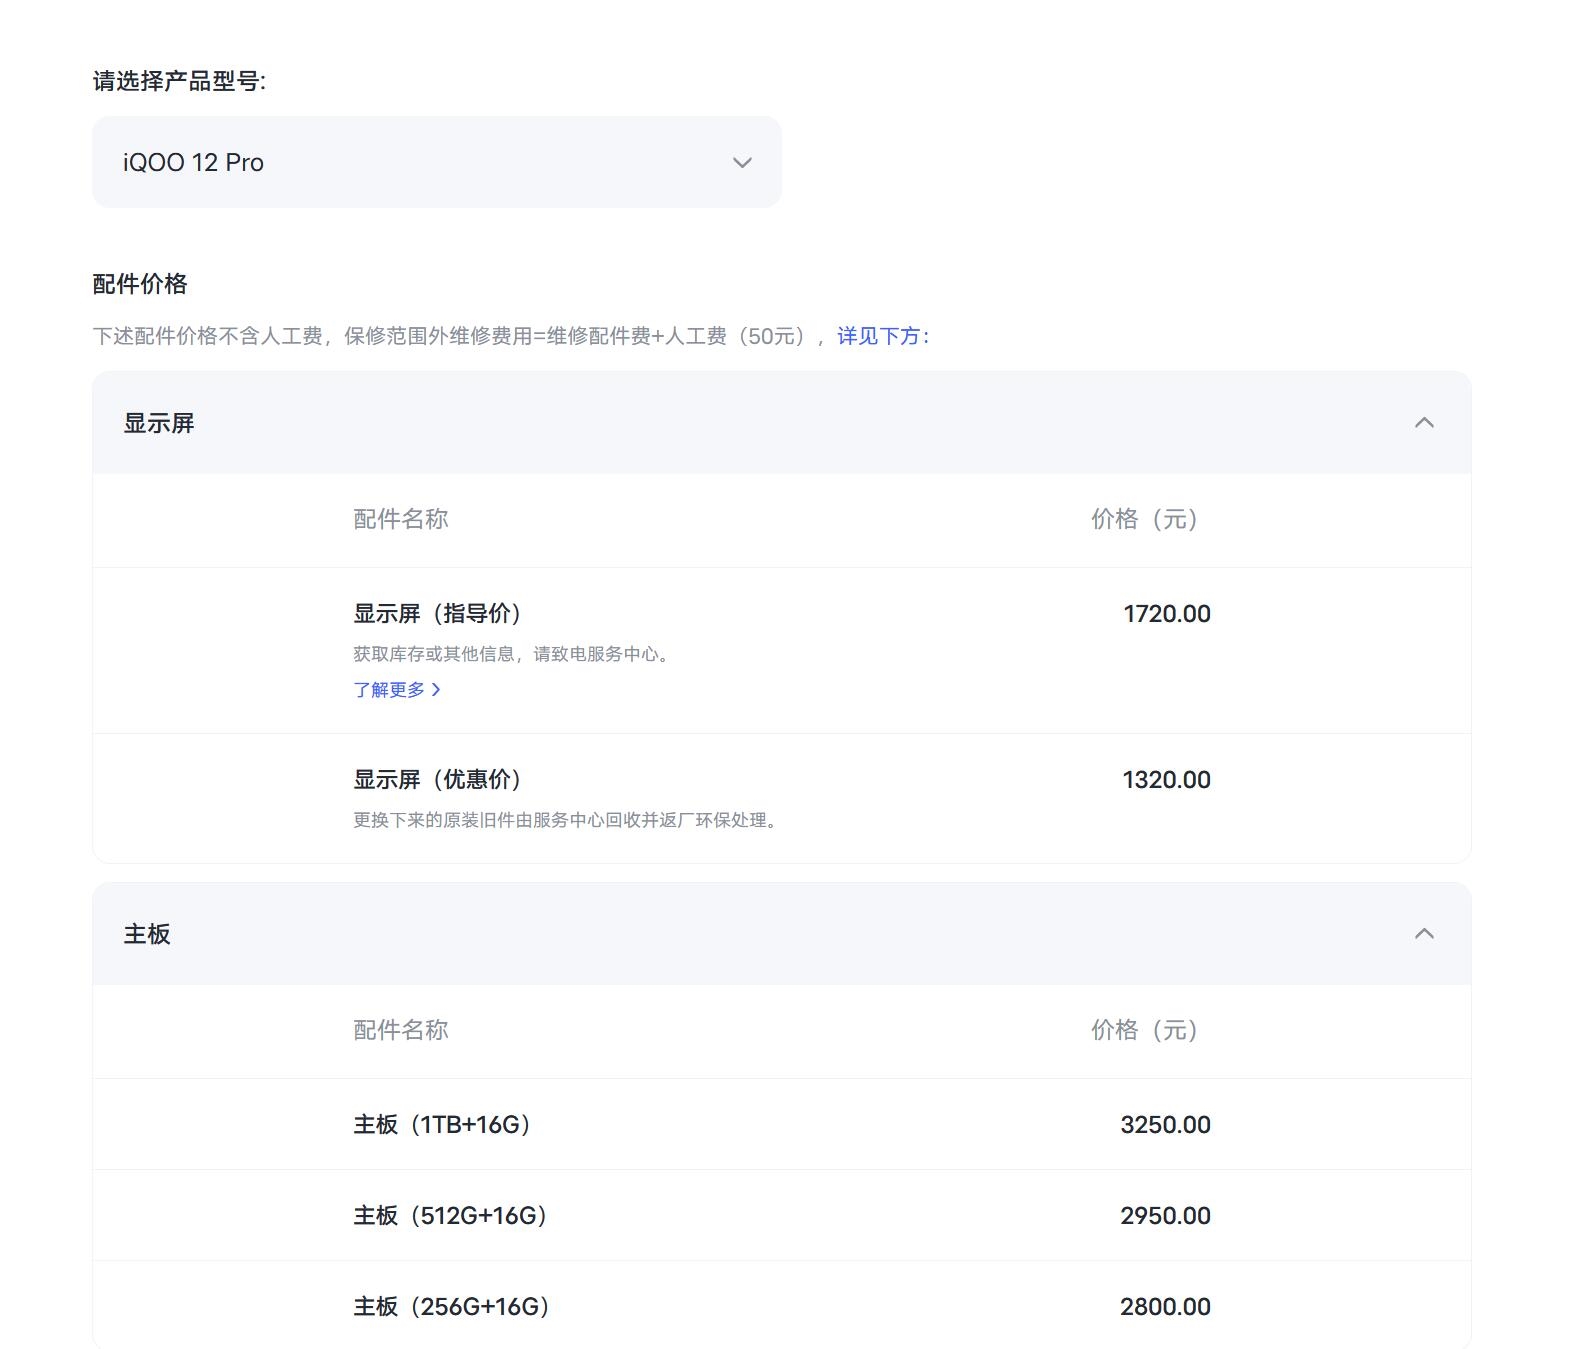Viewport: 1571px width, 1349px height.
Task: Click the 显示屏 section header title
Action: (x=159, y=423)
